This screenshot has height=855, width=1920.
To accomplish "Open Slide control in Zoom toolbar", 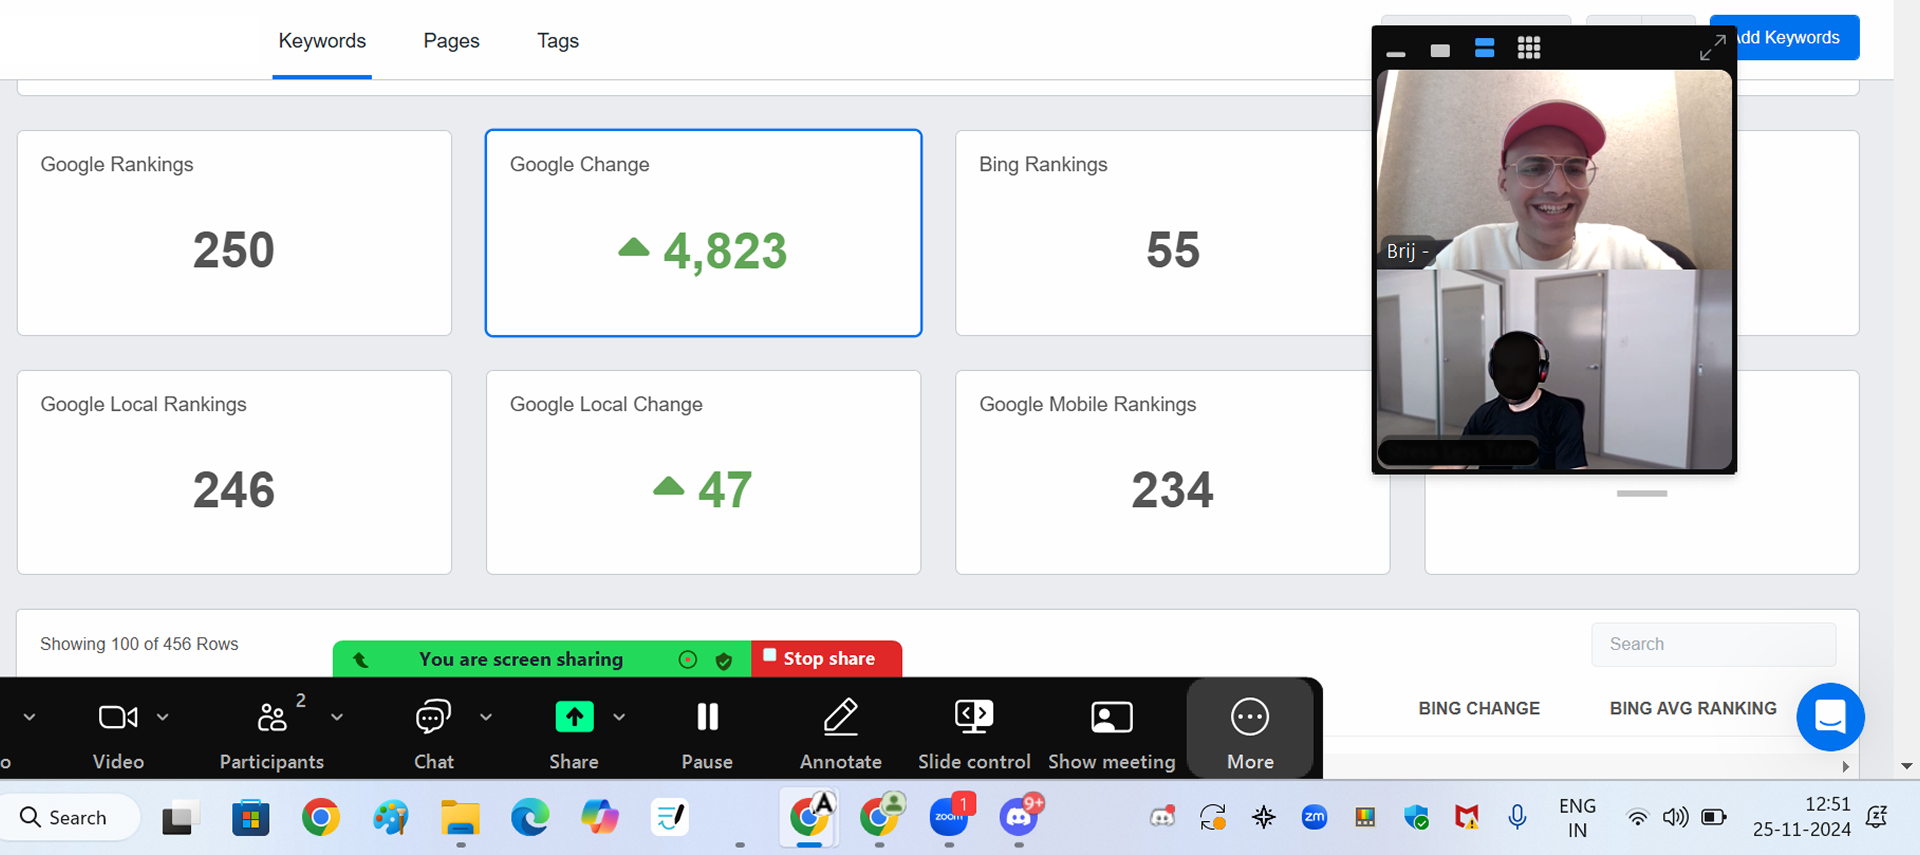I will point(974,717).
